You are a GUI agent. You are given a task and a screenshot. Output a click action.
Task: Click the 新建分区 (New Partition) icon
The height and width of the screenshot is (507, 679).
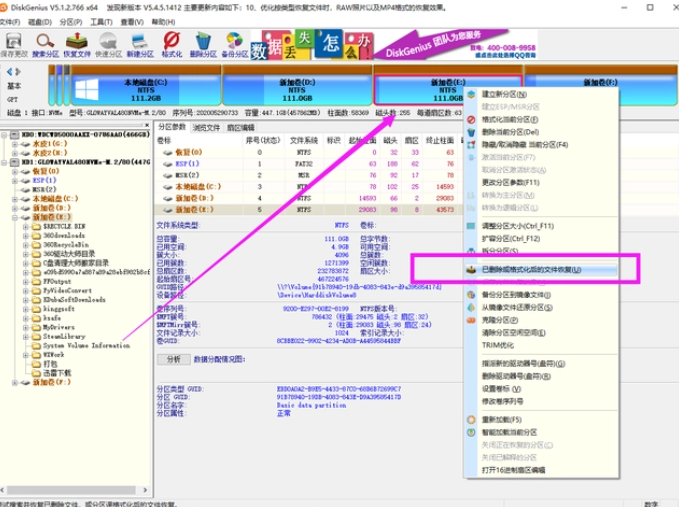coord(140,45)
